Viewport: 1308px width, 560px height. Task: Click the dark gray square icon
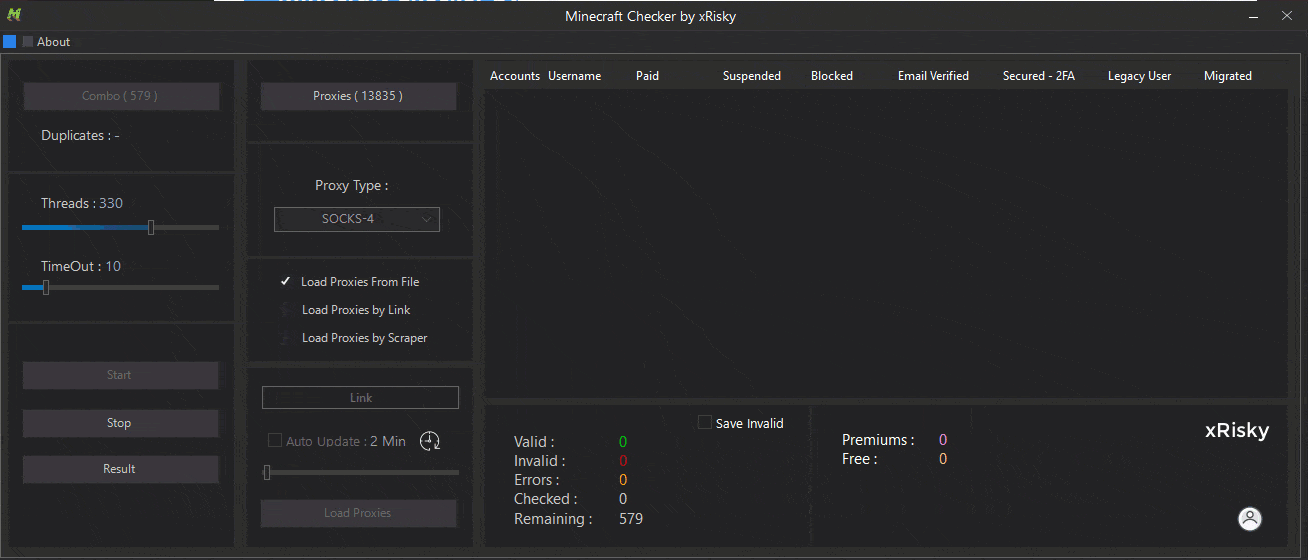tap(28, 42)
